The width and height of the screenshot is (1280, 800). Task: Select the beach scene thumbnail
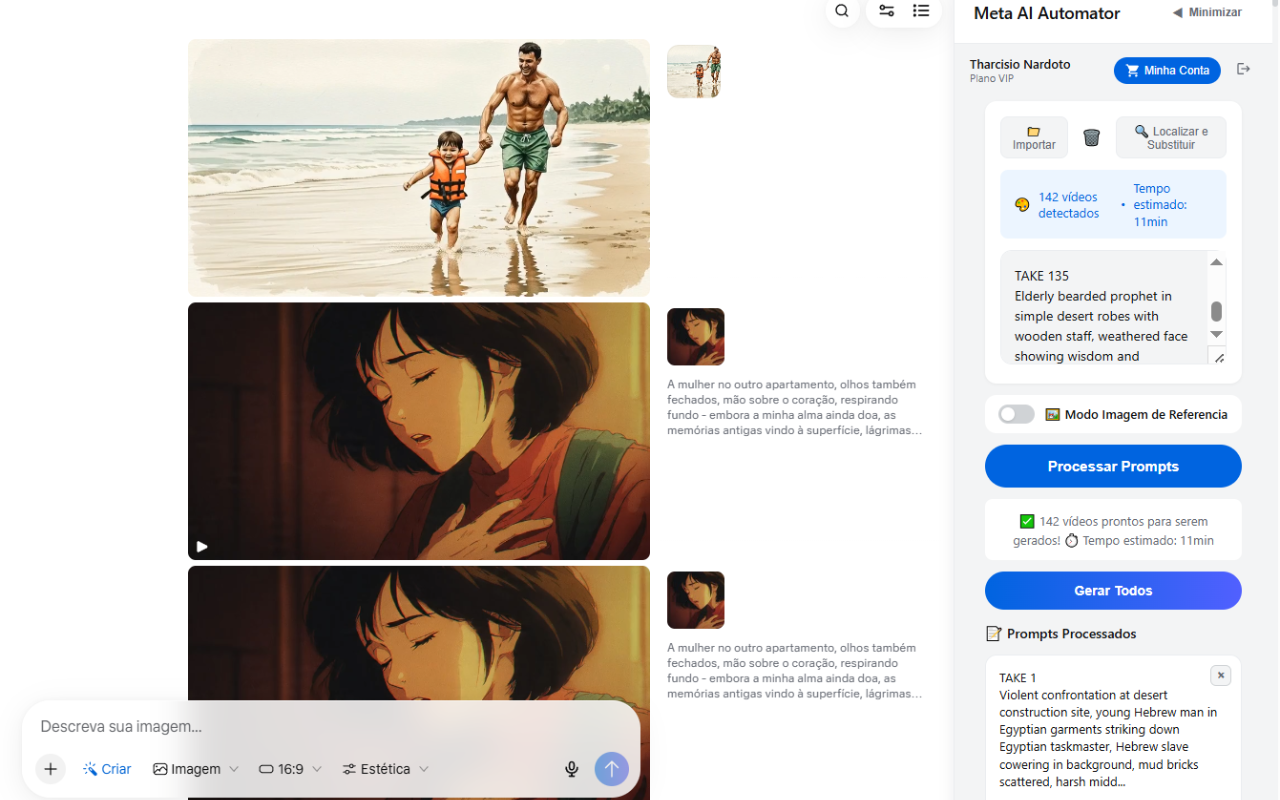(694, 71)
